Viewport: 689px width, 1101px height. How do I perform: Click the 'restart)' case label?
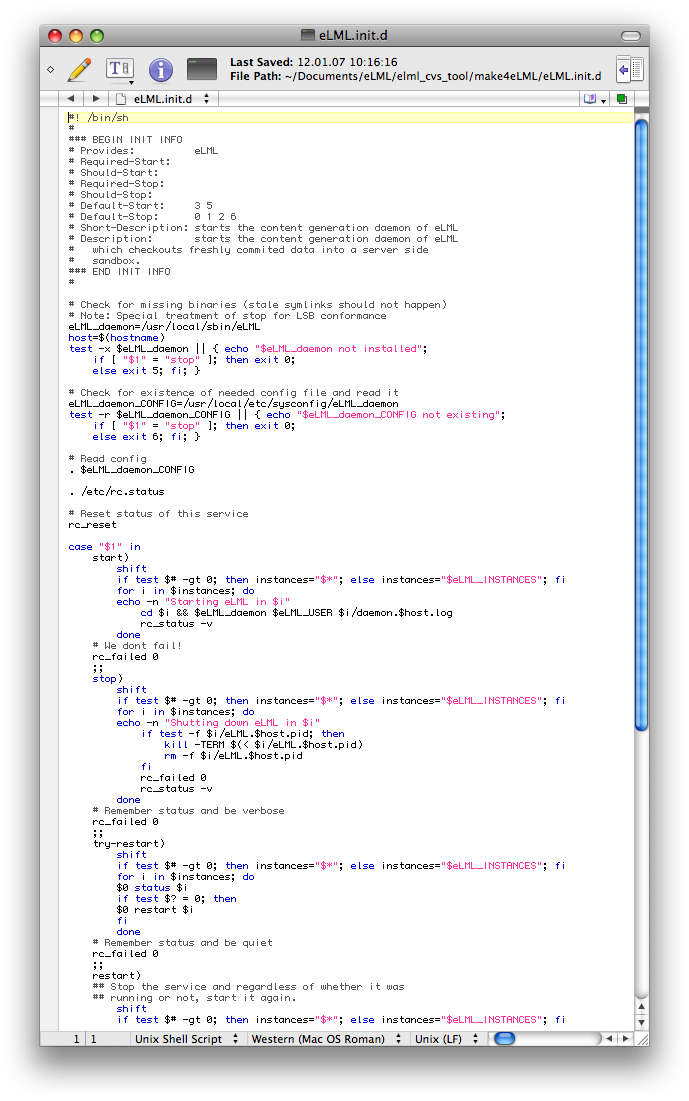[x=117, y=976]
